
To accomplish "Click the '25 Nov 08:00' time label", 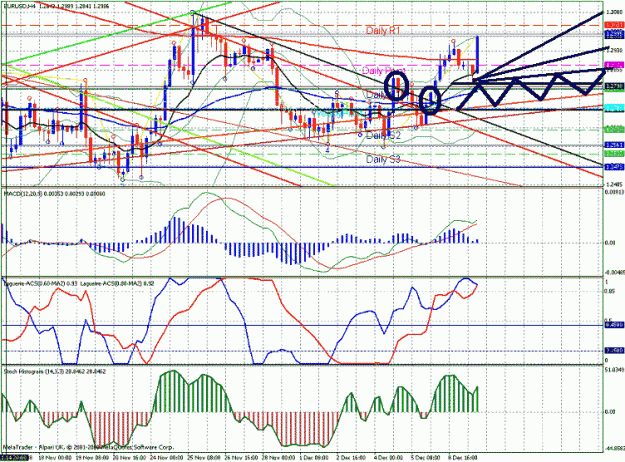I will coord(204,457).
